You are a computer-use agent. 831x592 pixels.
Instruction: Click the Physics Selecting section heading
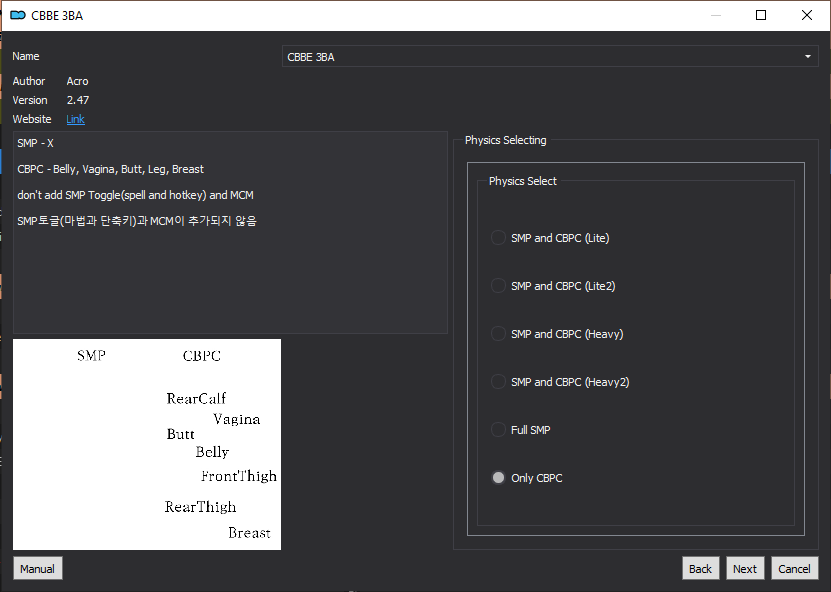click(x=506, y=140)
